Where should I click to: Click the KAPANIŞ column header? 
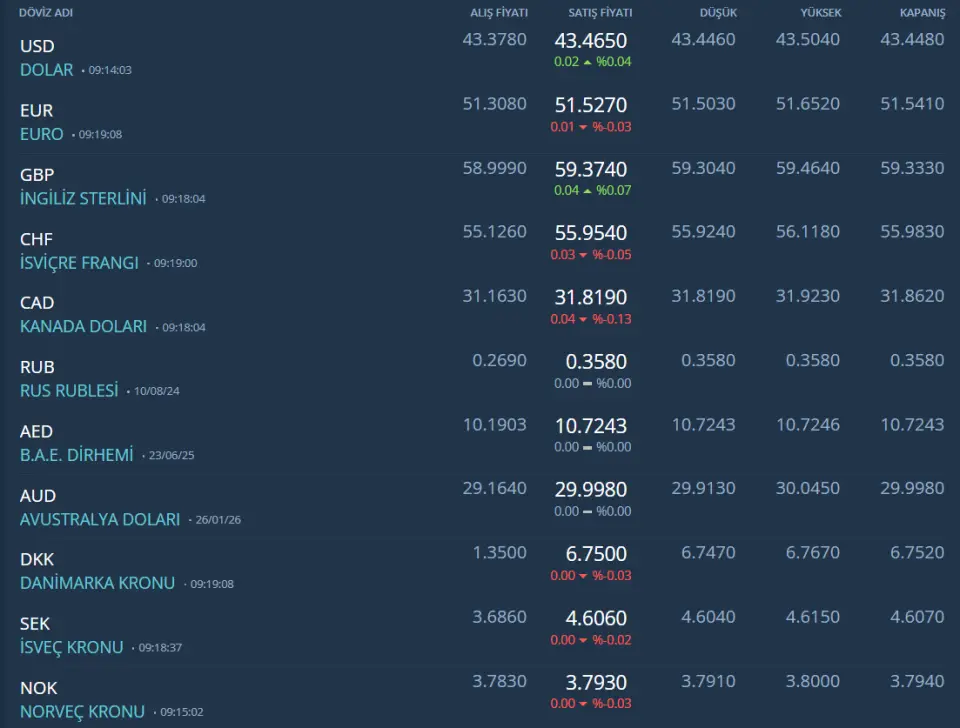922,13
